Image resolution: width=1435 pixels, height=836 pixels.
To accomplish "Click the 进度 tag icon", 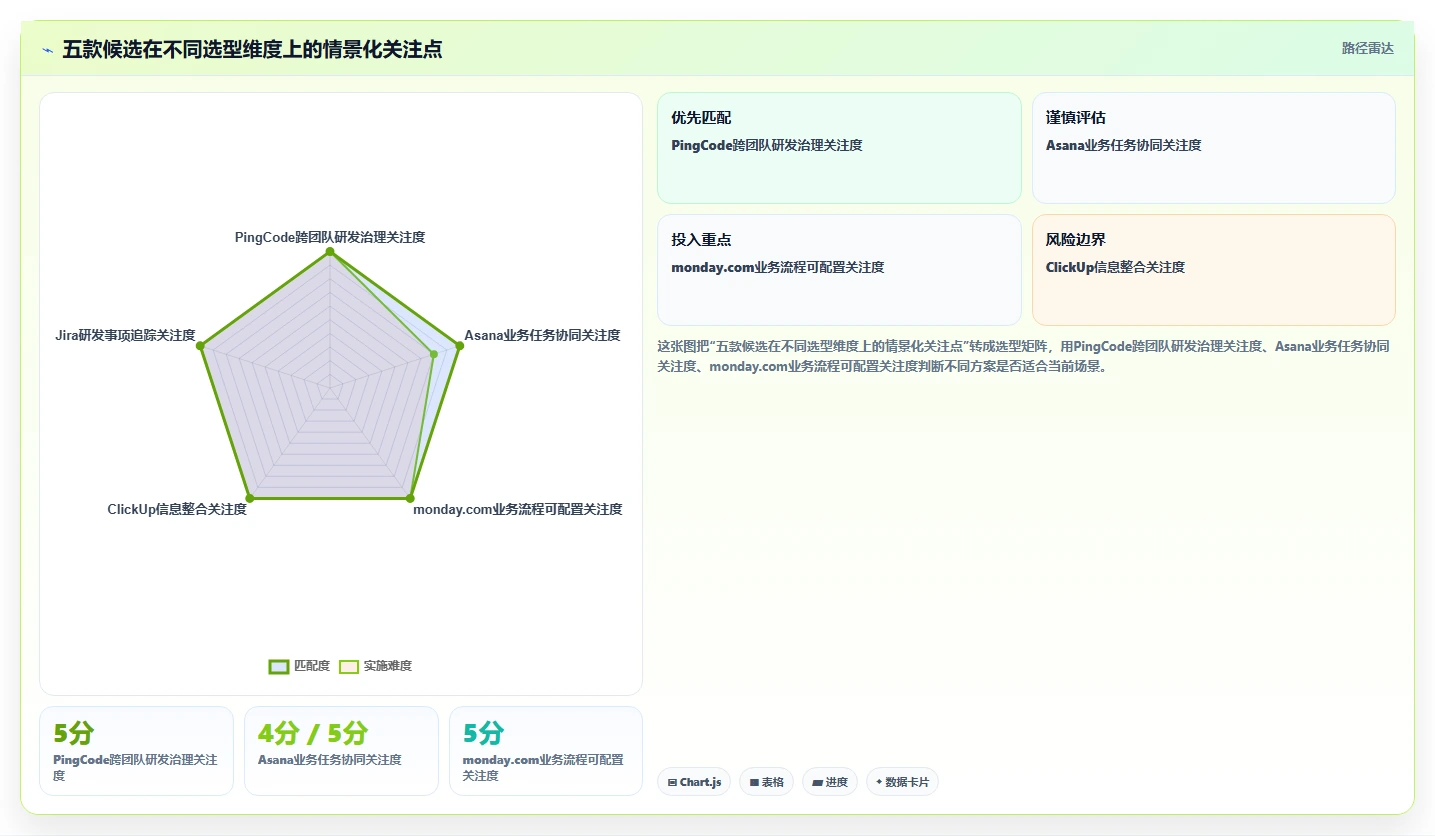I will coord(817,782).
